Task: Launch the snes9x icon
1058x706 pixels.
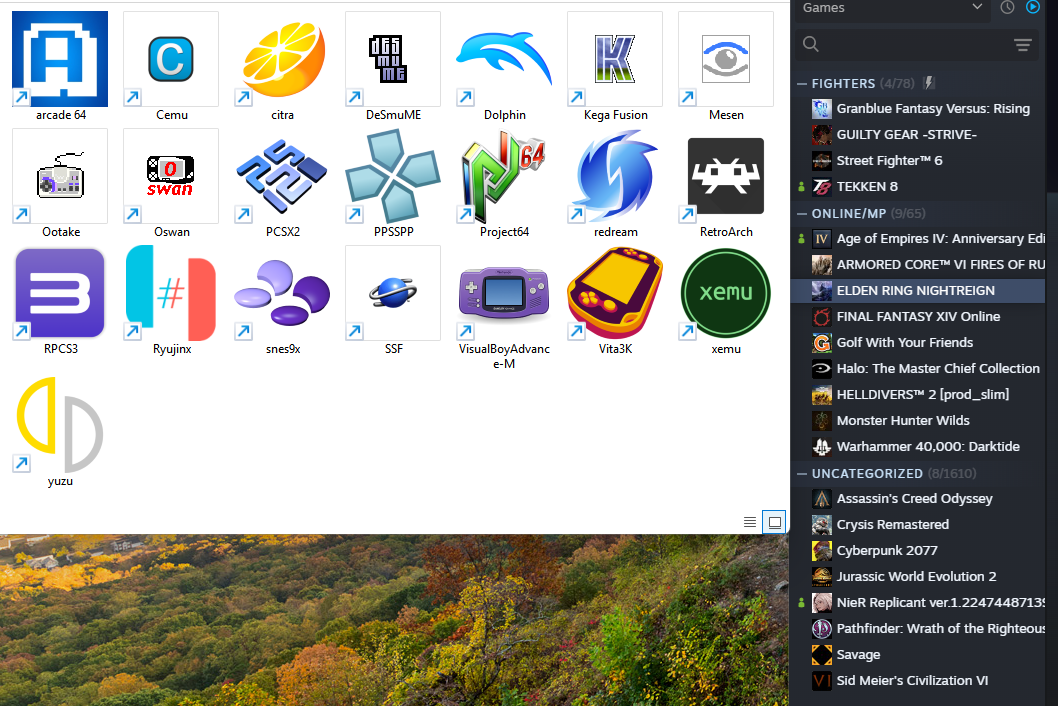Action: [x=282, y=293]
